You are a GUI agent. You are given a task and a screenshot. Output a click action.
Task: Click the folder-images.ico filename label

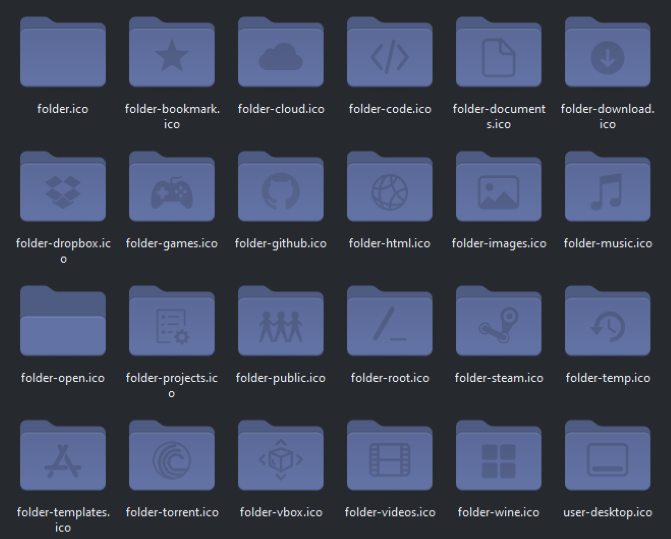(499, 243)
